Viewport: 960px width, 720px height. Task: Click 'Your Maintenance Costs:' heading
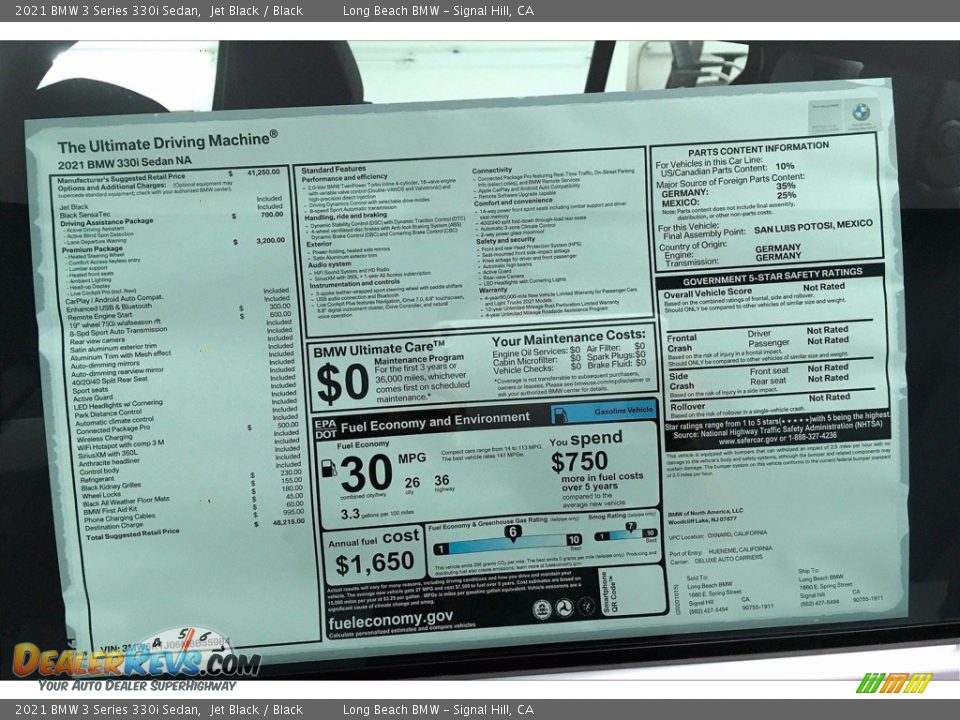(568, 339)
